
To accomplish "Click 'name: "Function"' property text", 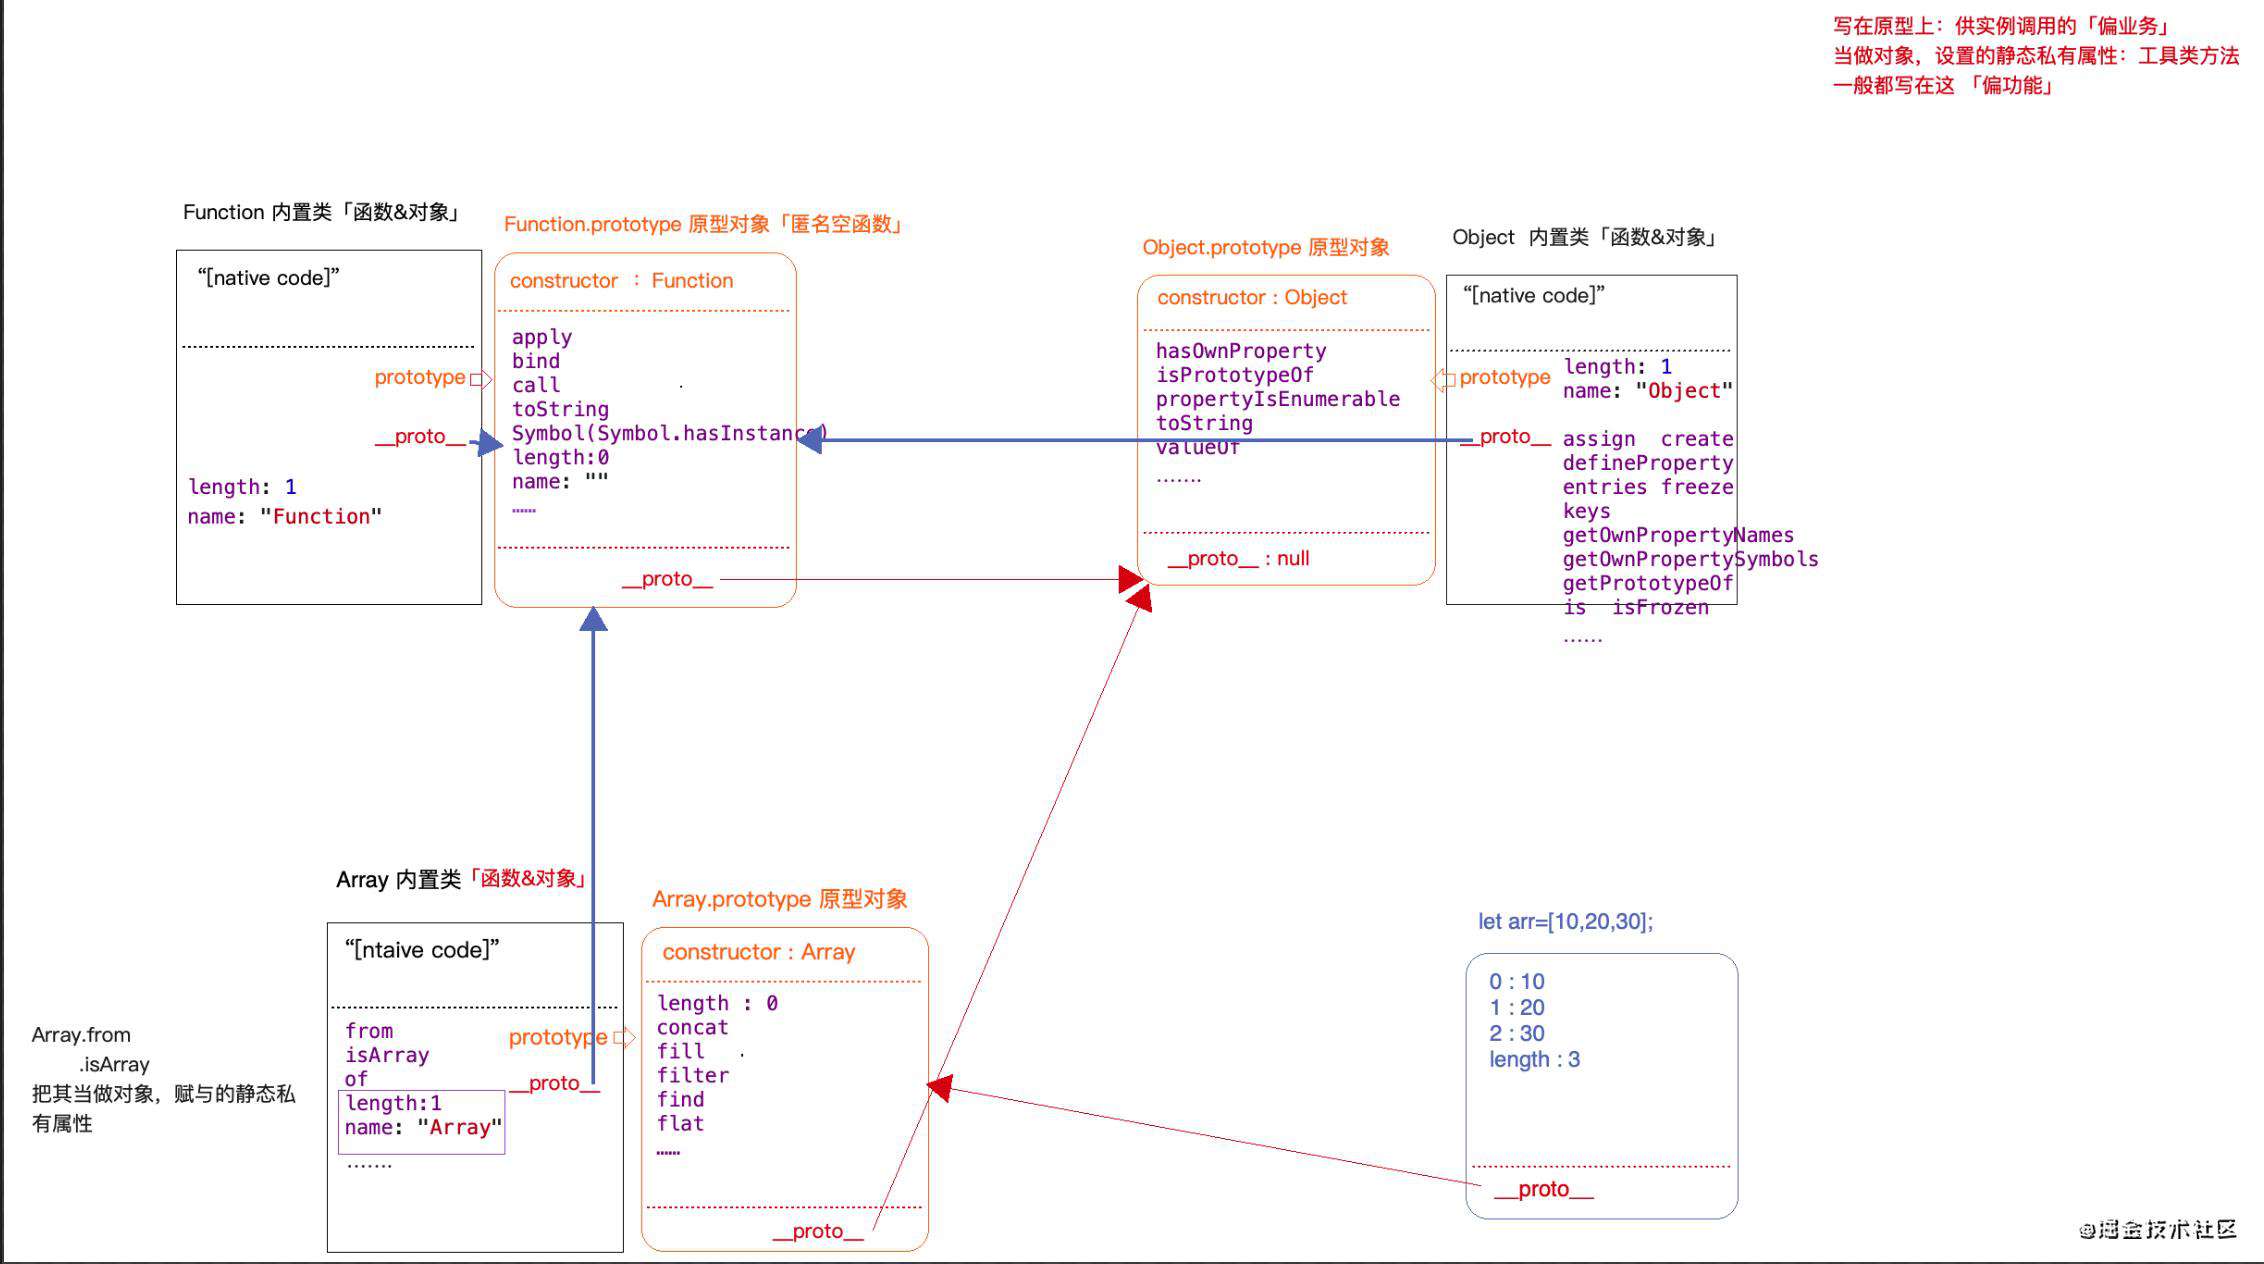I will [285, 517].
